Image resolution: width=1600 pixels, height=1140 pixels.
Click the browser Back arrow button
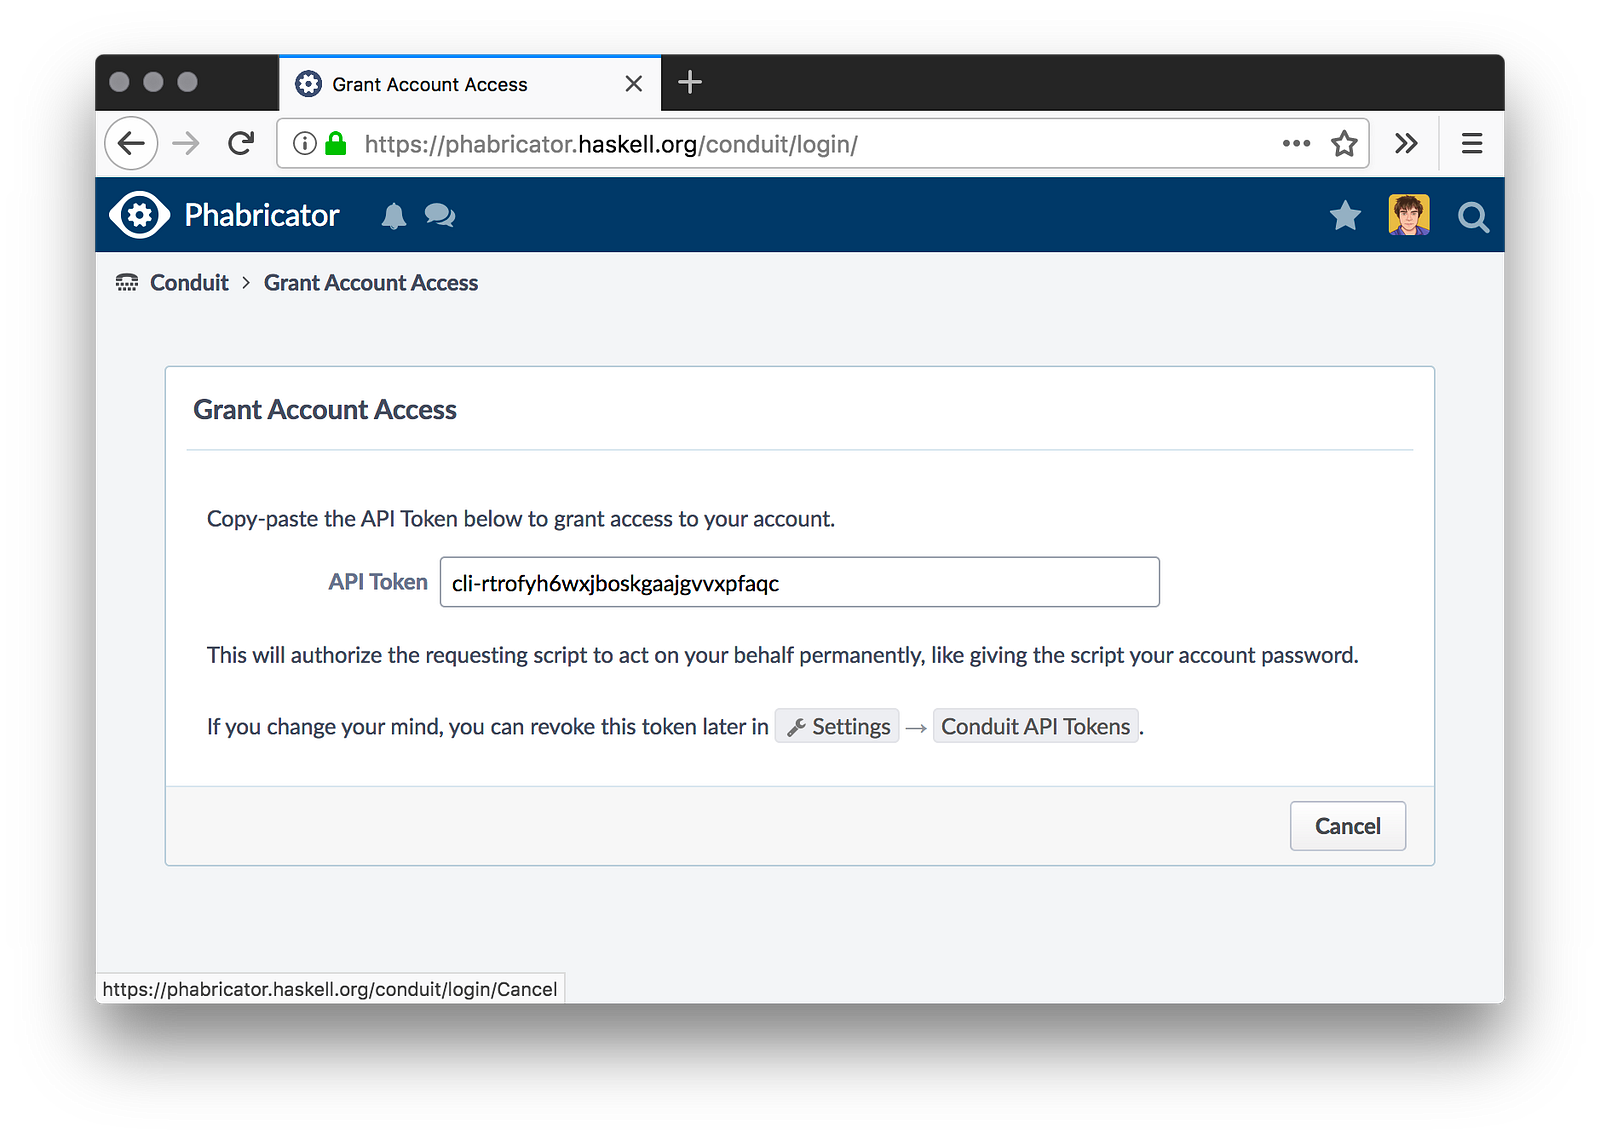(131, 144)
